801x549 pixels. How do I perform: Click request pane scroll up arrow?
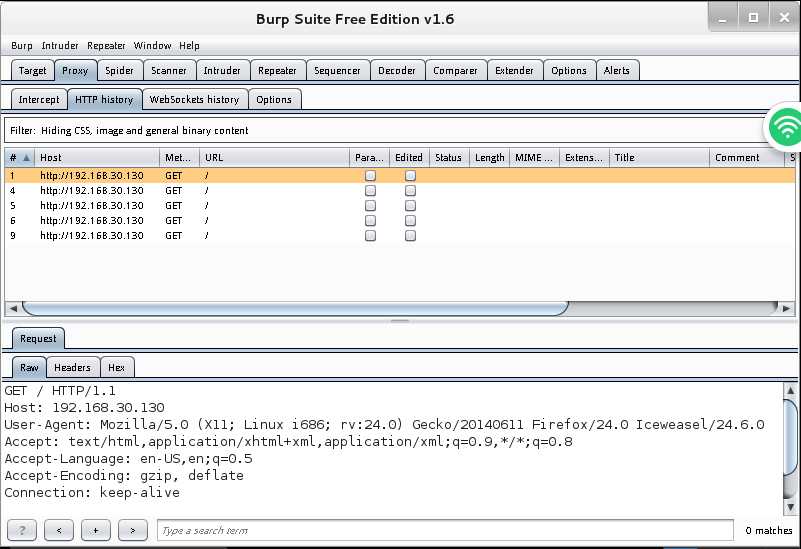[x=790, y=391]
